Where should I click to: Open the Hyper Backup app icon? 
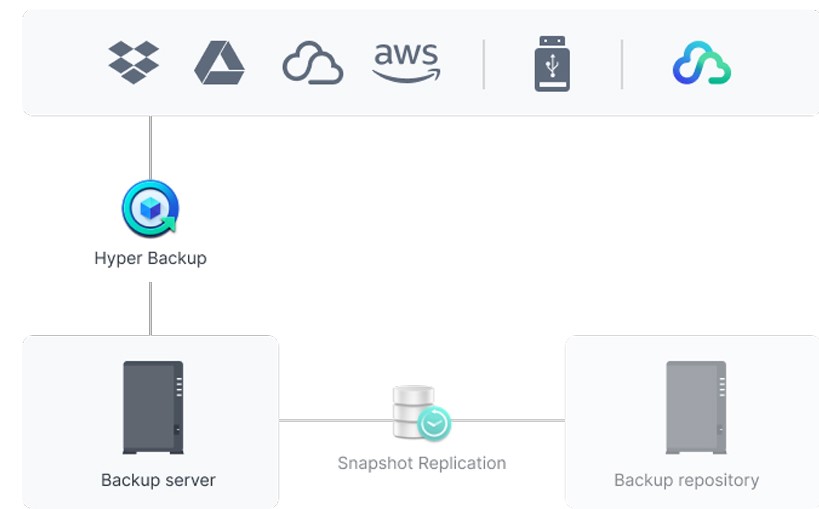[x=150, y=209]
